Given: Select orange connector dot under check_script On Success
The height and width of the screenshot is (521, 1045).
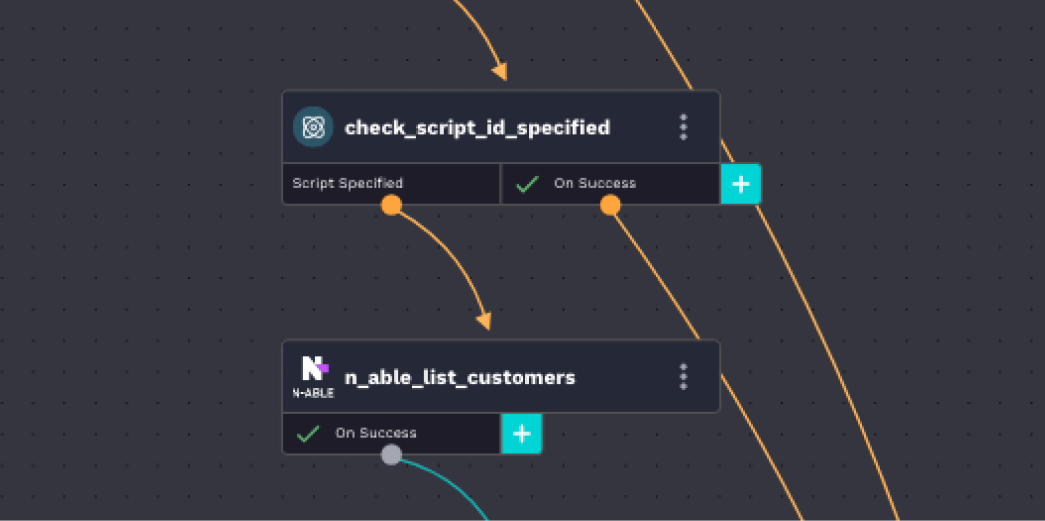Looking at the screenshot, I should pos(610,205).
